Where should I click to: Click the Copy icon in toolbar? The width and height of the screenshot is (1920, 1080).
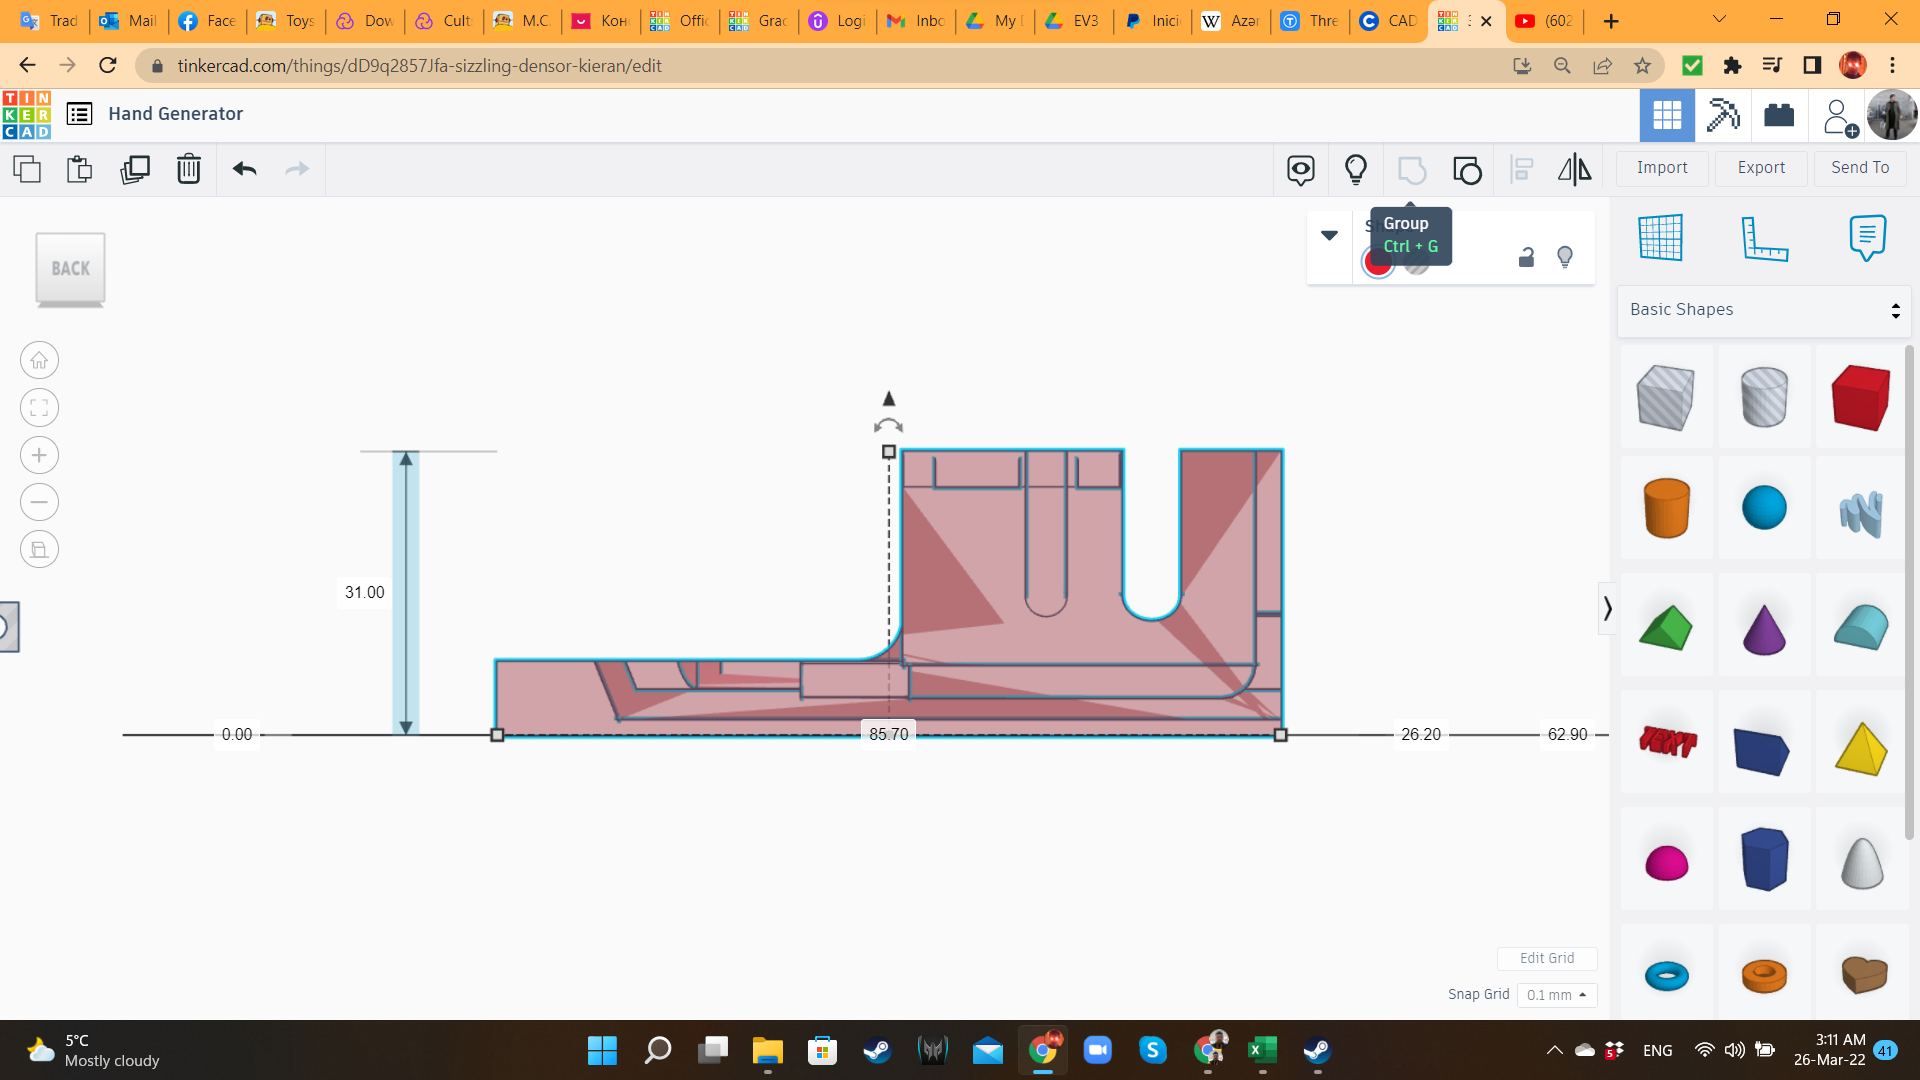tap(27, 169)
